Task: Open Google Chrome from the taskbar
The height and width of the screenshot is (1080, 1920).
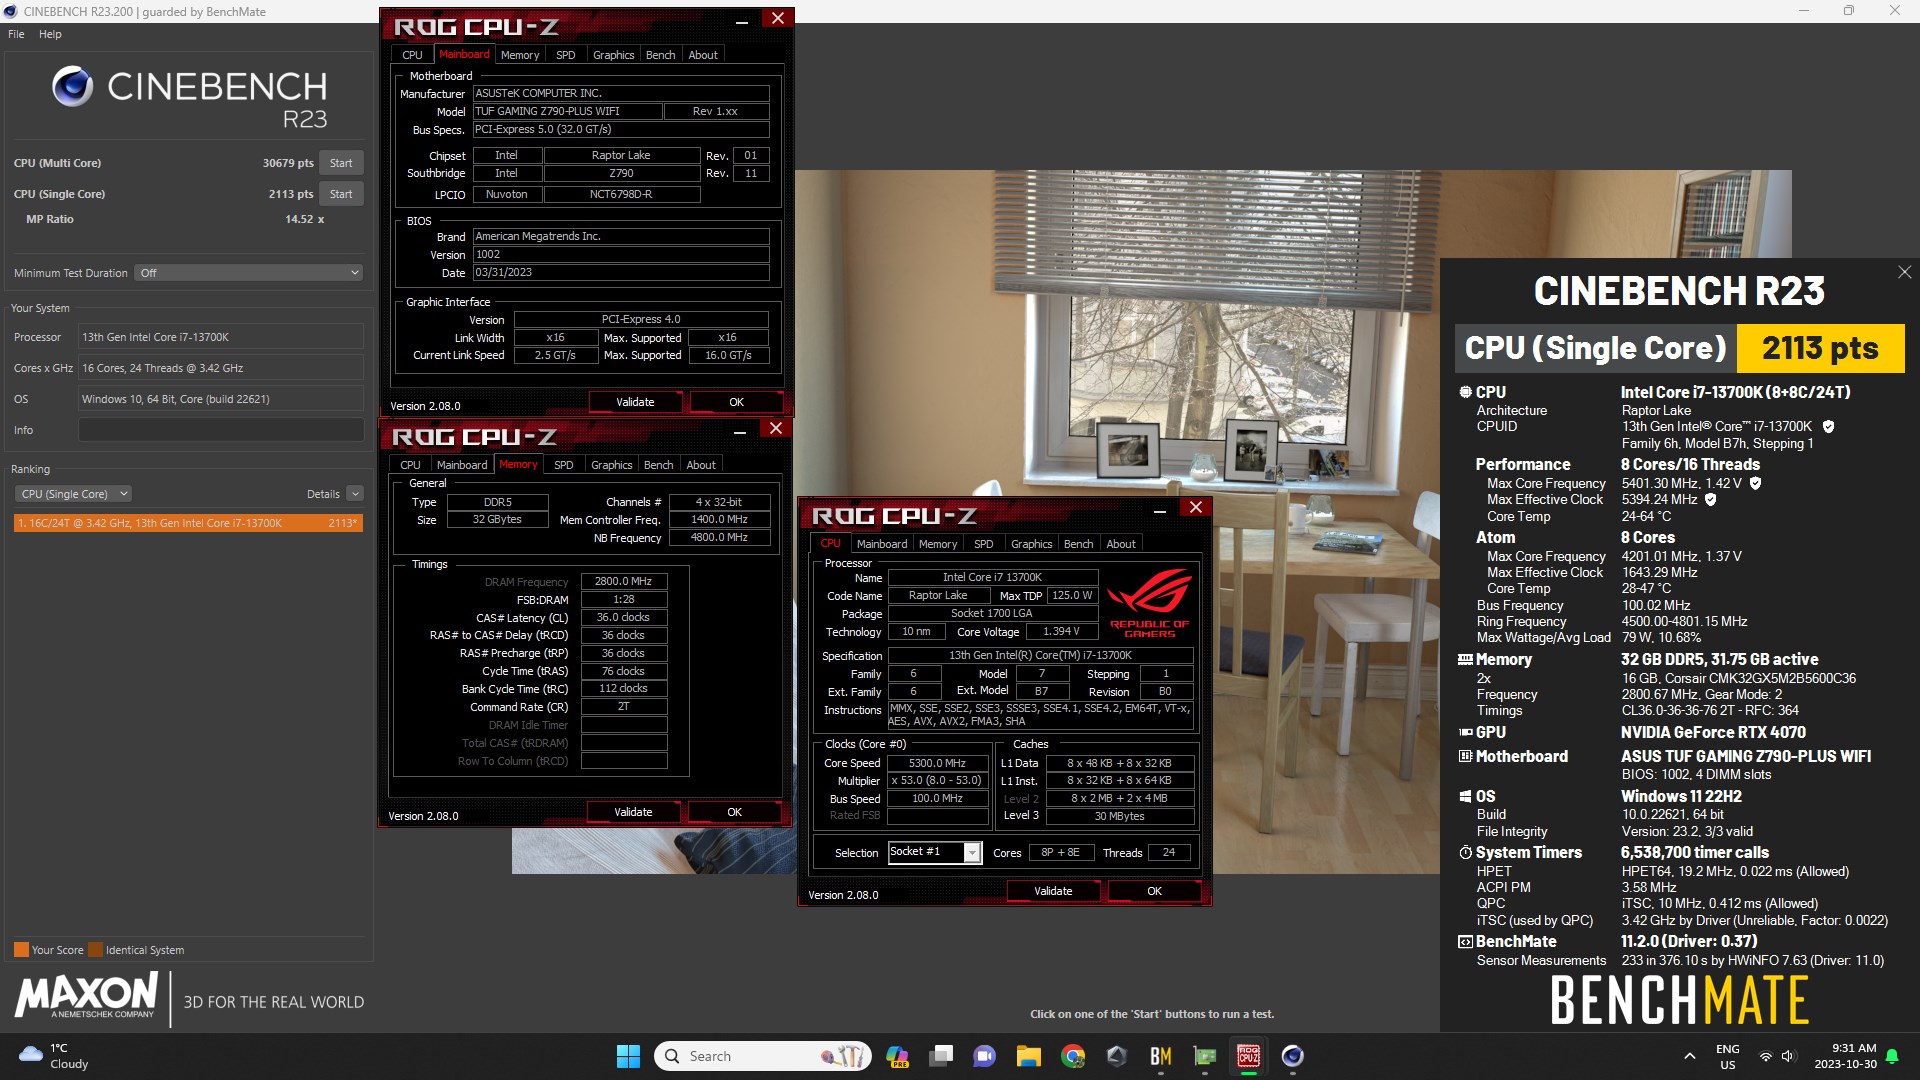Action: point(1073,1056)
